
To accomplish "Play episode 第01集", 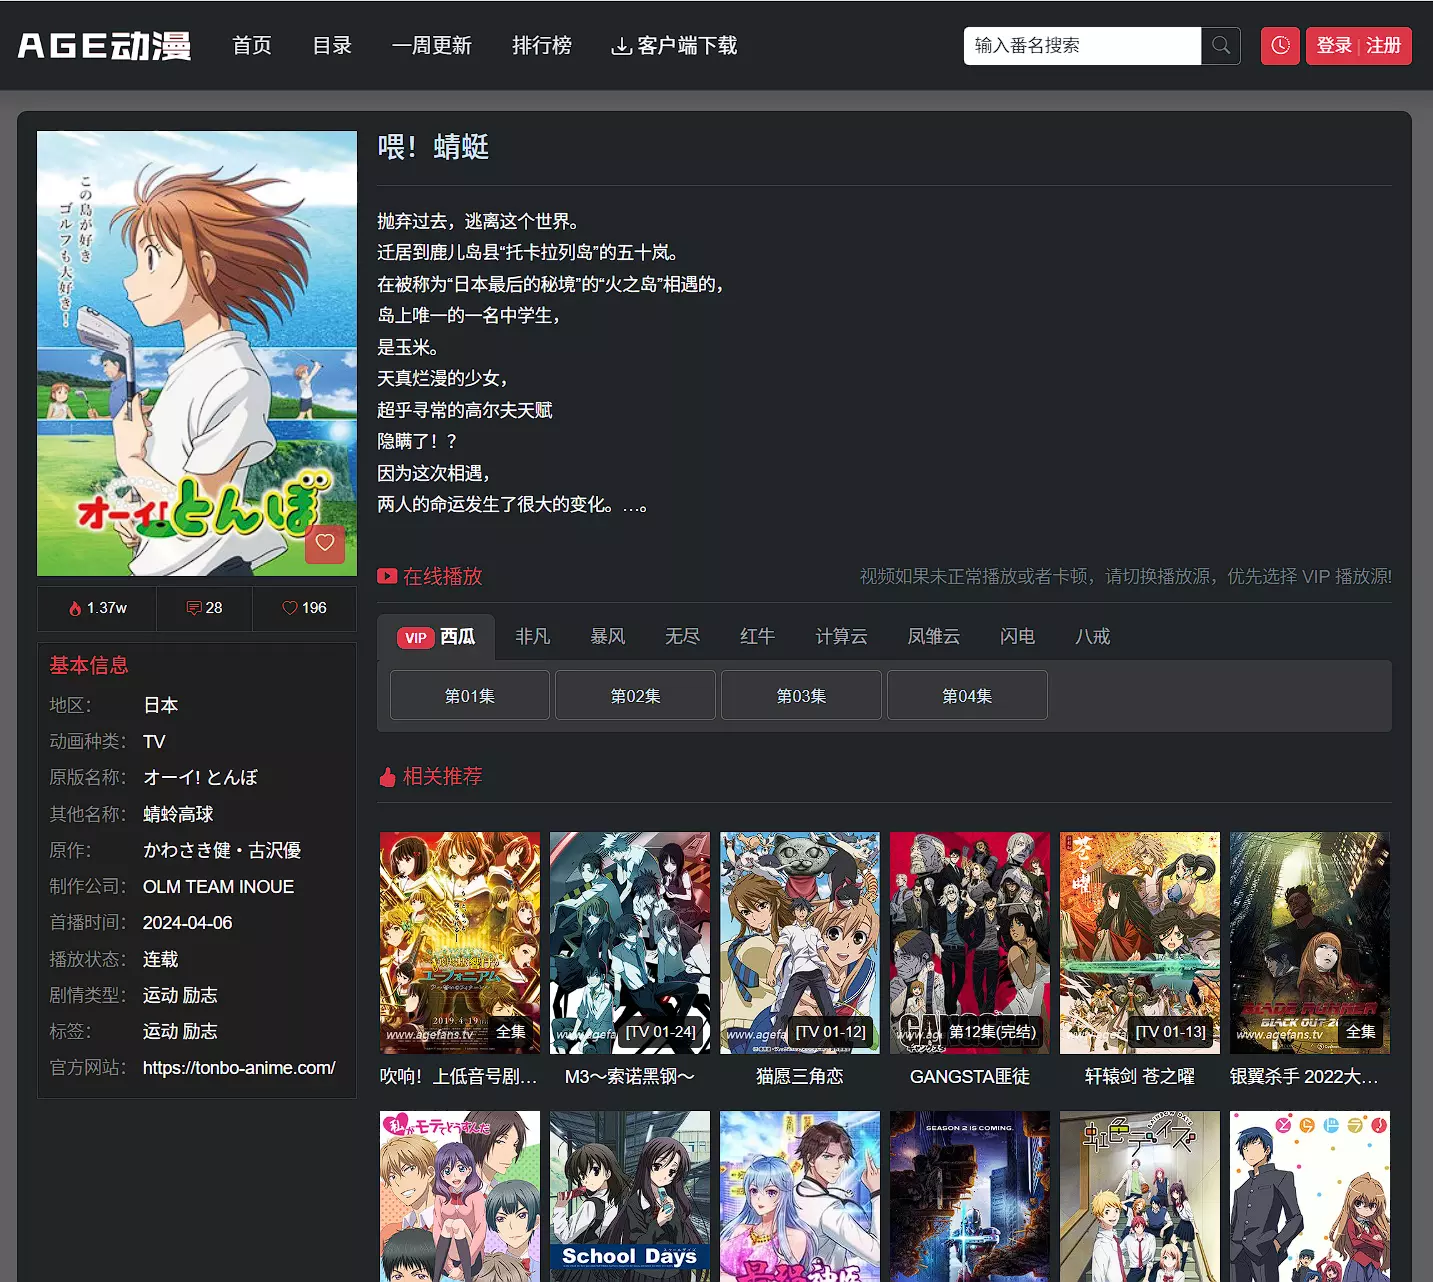I will coord(469,696).
